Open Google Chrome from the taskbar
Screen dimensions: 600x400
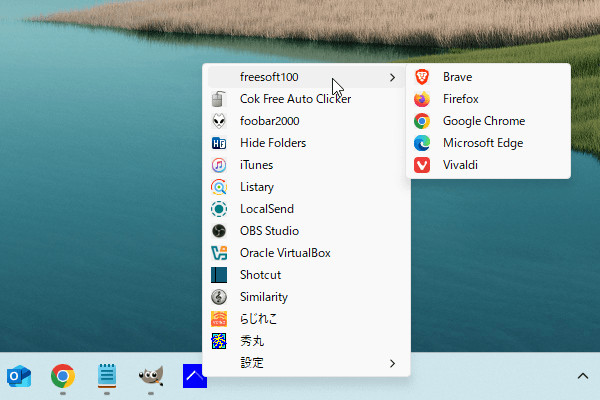(x=63, y=376)
